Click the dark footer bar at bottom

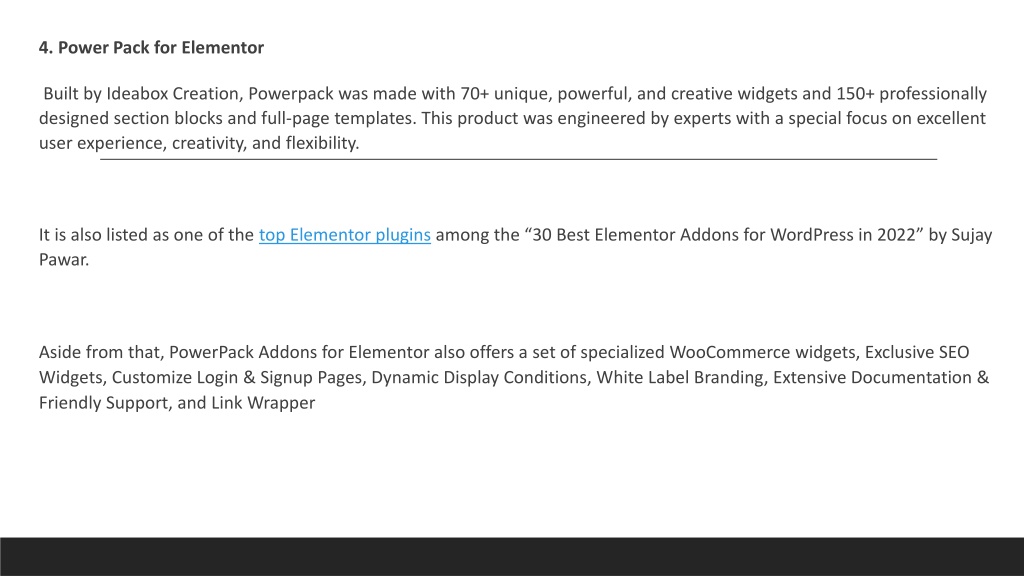(512, 556)
